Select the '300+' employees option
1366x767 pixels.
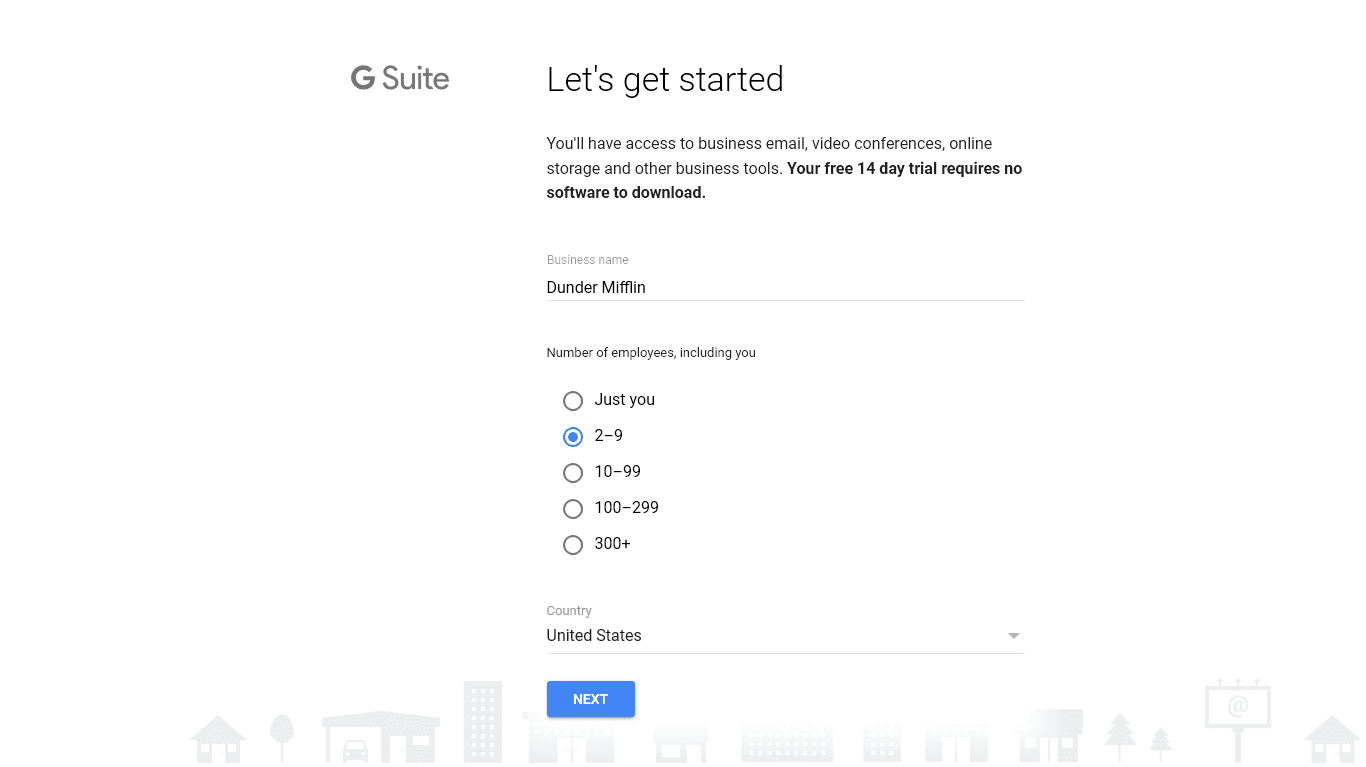(573, 544)
